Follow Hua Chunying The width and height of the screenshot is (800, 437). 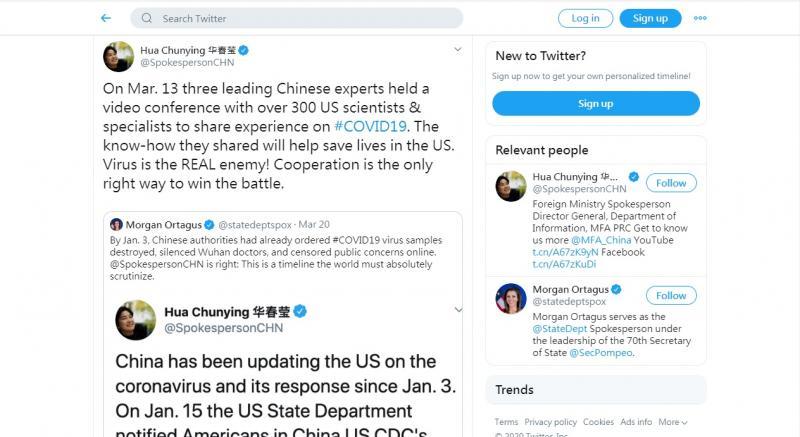pos(671,183)
